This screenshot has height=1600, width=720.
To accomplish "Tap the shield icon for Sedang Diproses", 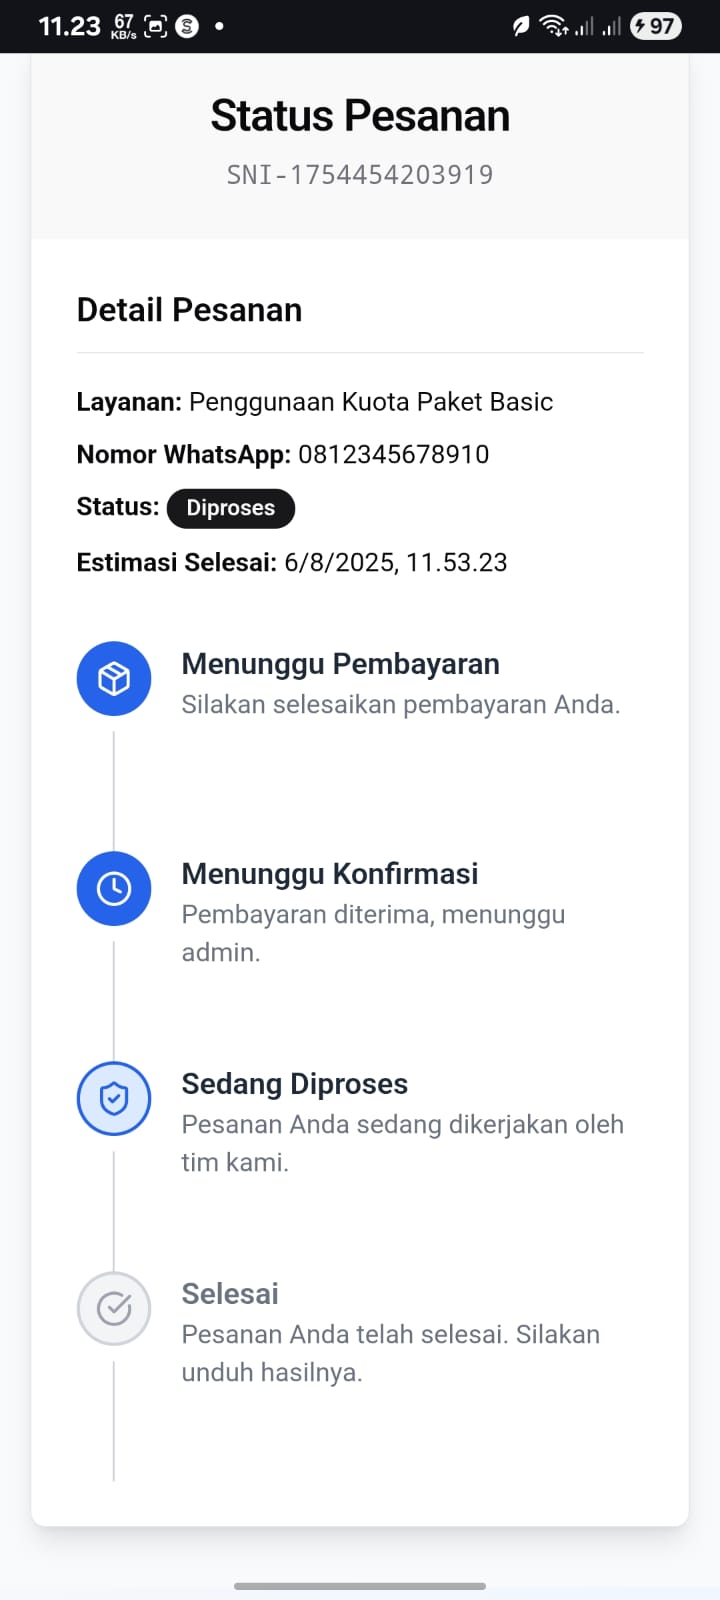I will [114, 1099].
